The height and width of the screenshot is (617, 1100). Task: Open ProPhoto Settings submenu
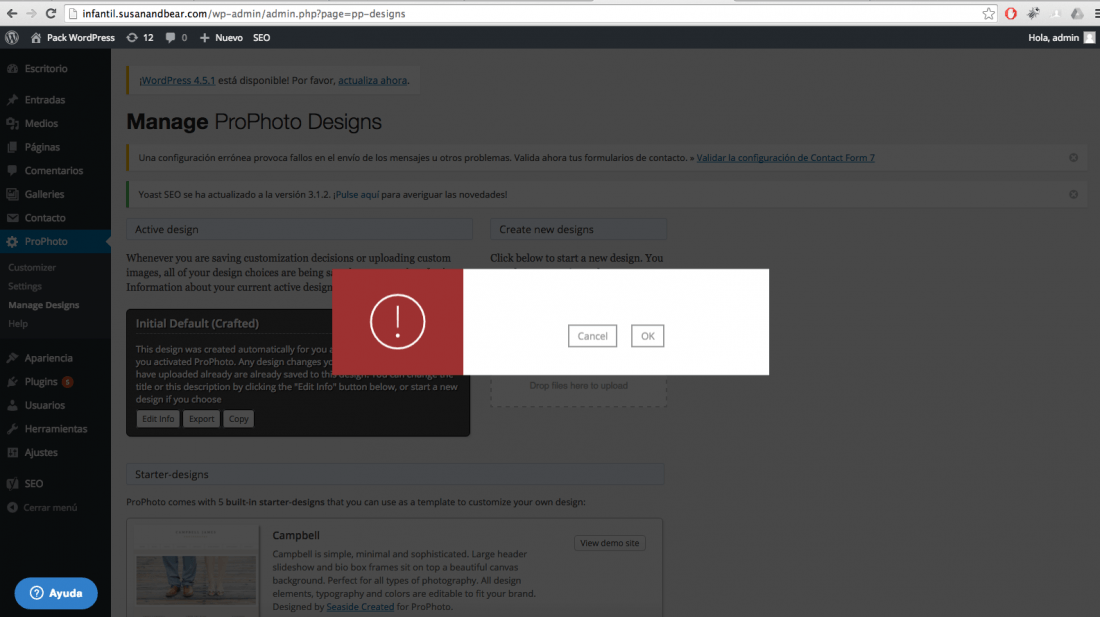pyautogui.click(x=25, y=286)
